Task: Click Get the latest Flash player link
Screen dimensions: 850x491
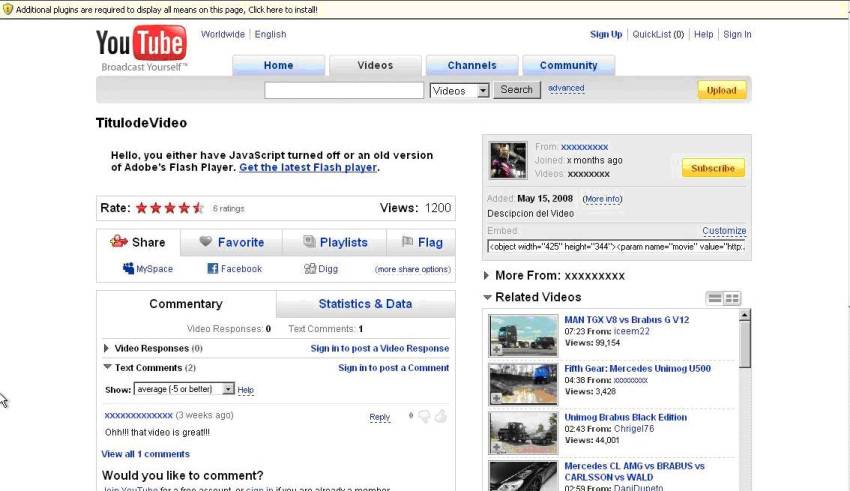Action: (308, 167)
